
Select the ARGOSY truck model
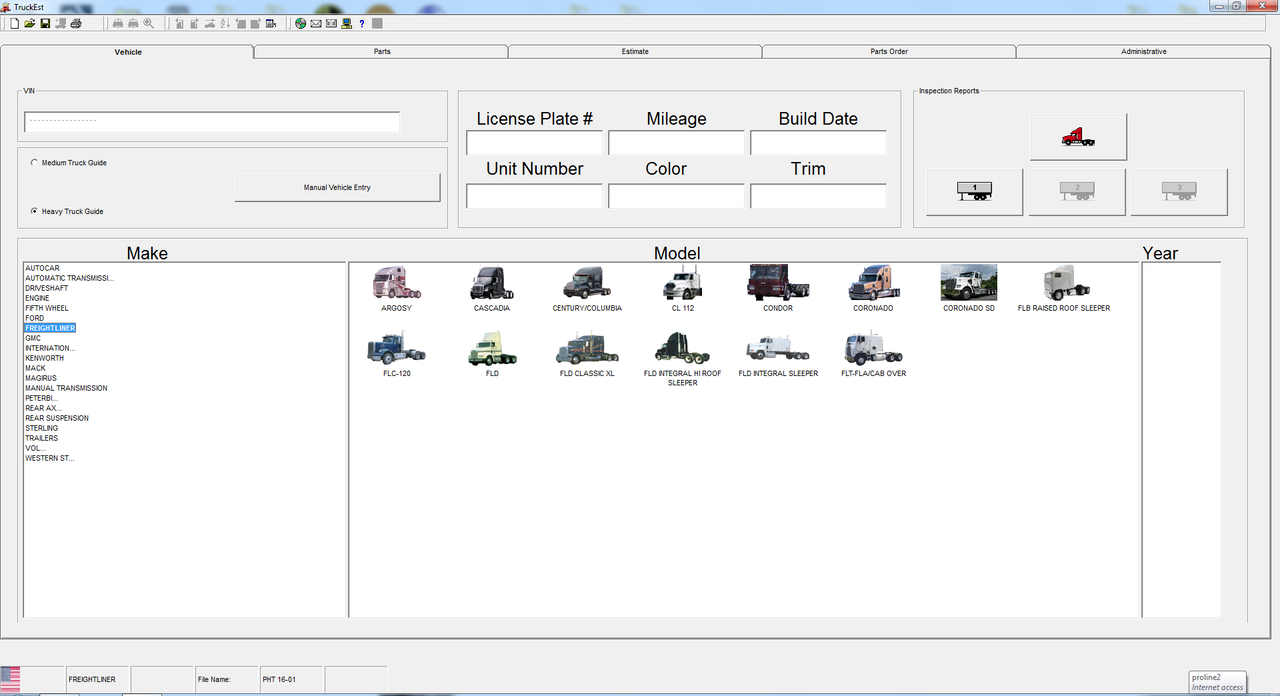(396, 289)
